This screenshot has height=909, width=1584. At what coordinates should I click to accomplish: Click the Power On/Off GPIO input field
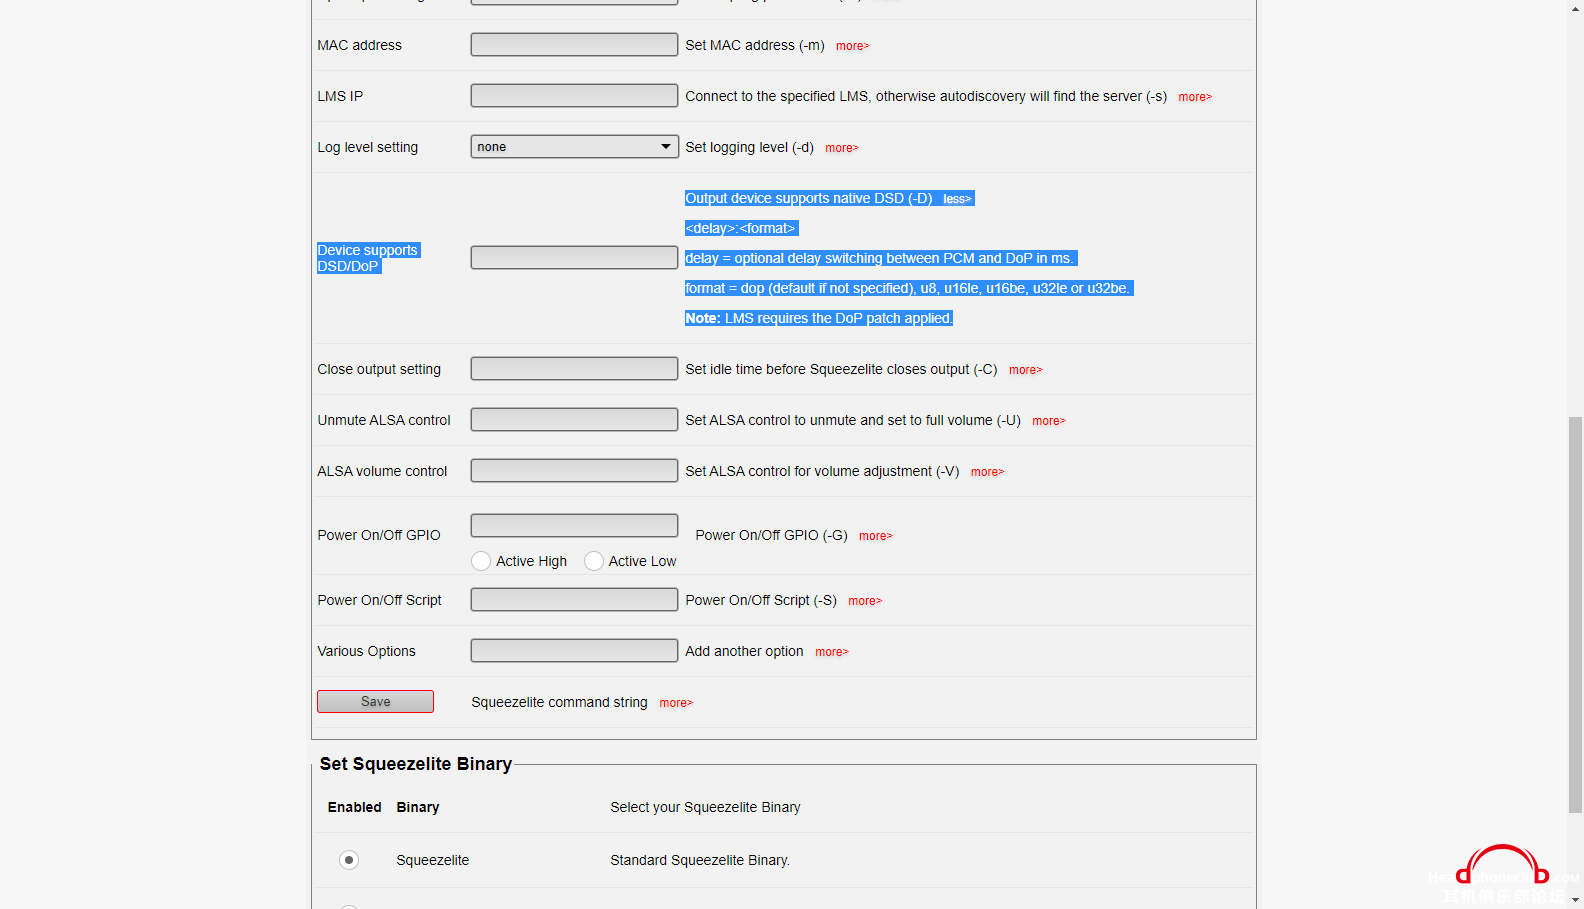pyautogui.click(x=574, y=526)
